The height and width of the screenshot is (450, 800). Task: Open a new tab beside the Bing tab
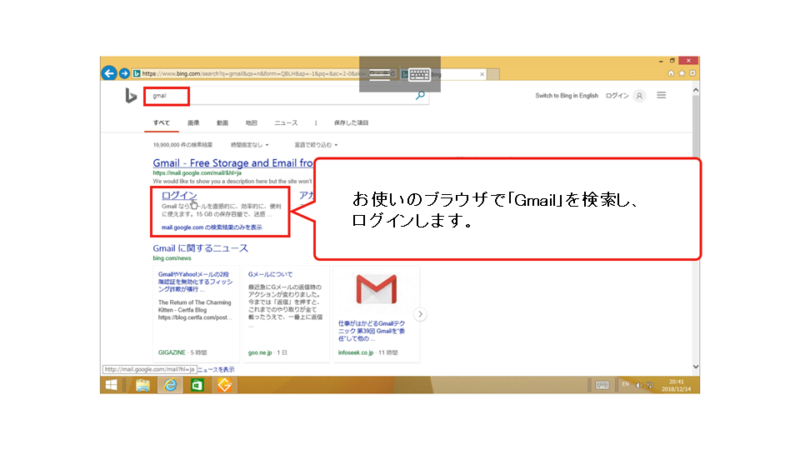tap(493, 74)
